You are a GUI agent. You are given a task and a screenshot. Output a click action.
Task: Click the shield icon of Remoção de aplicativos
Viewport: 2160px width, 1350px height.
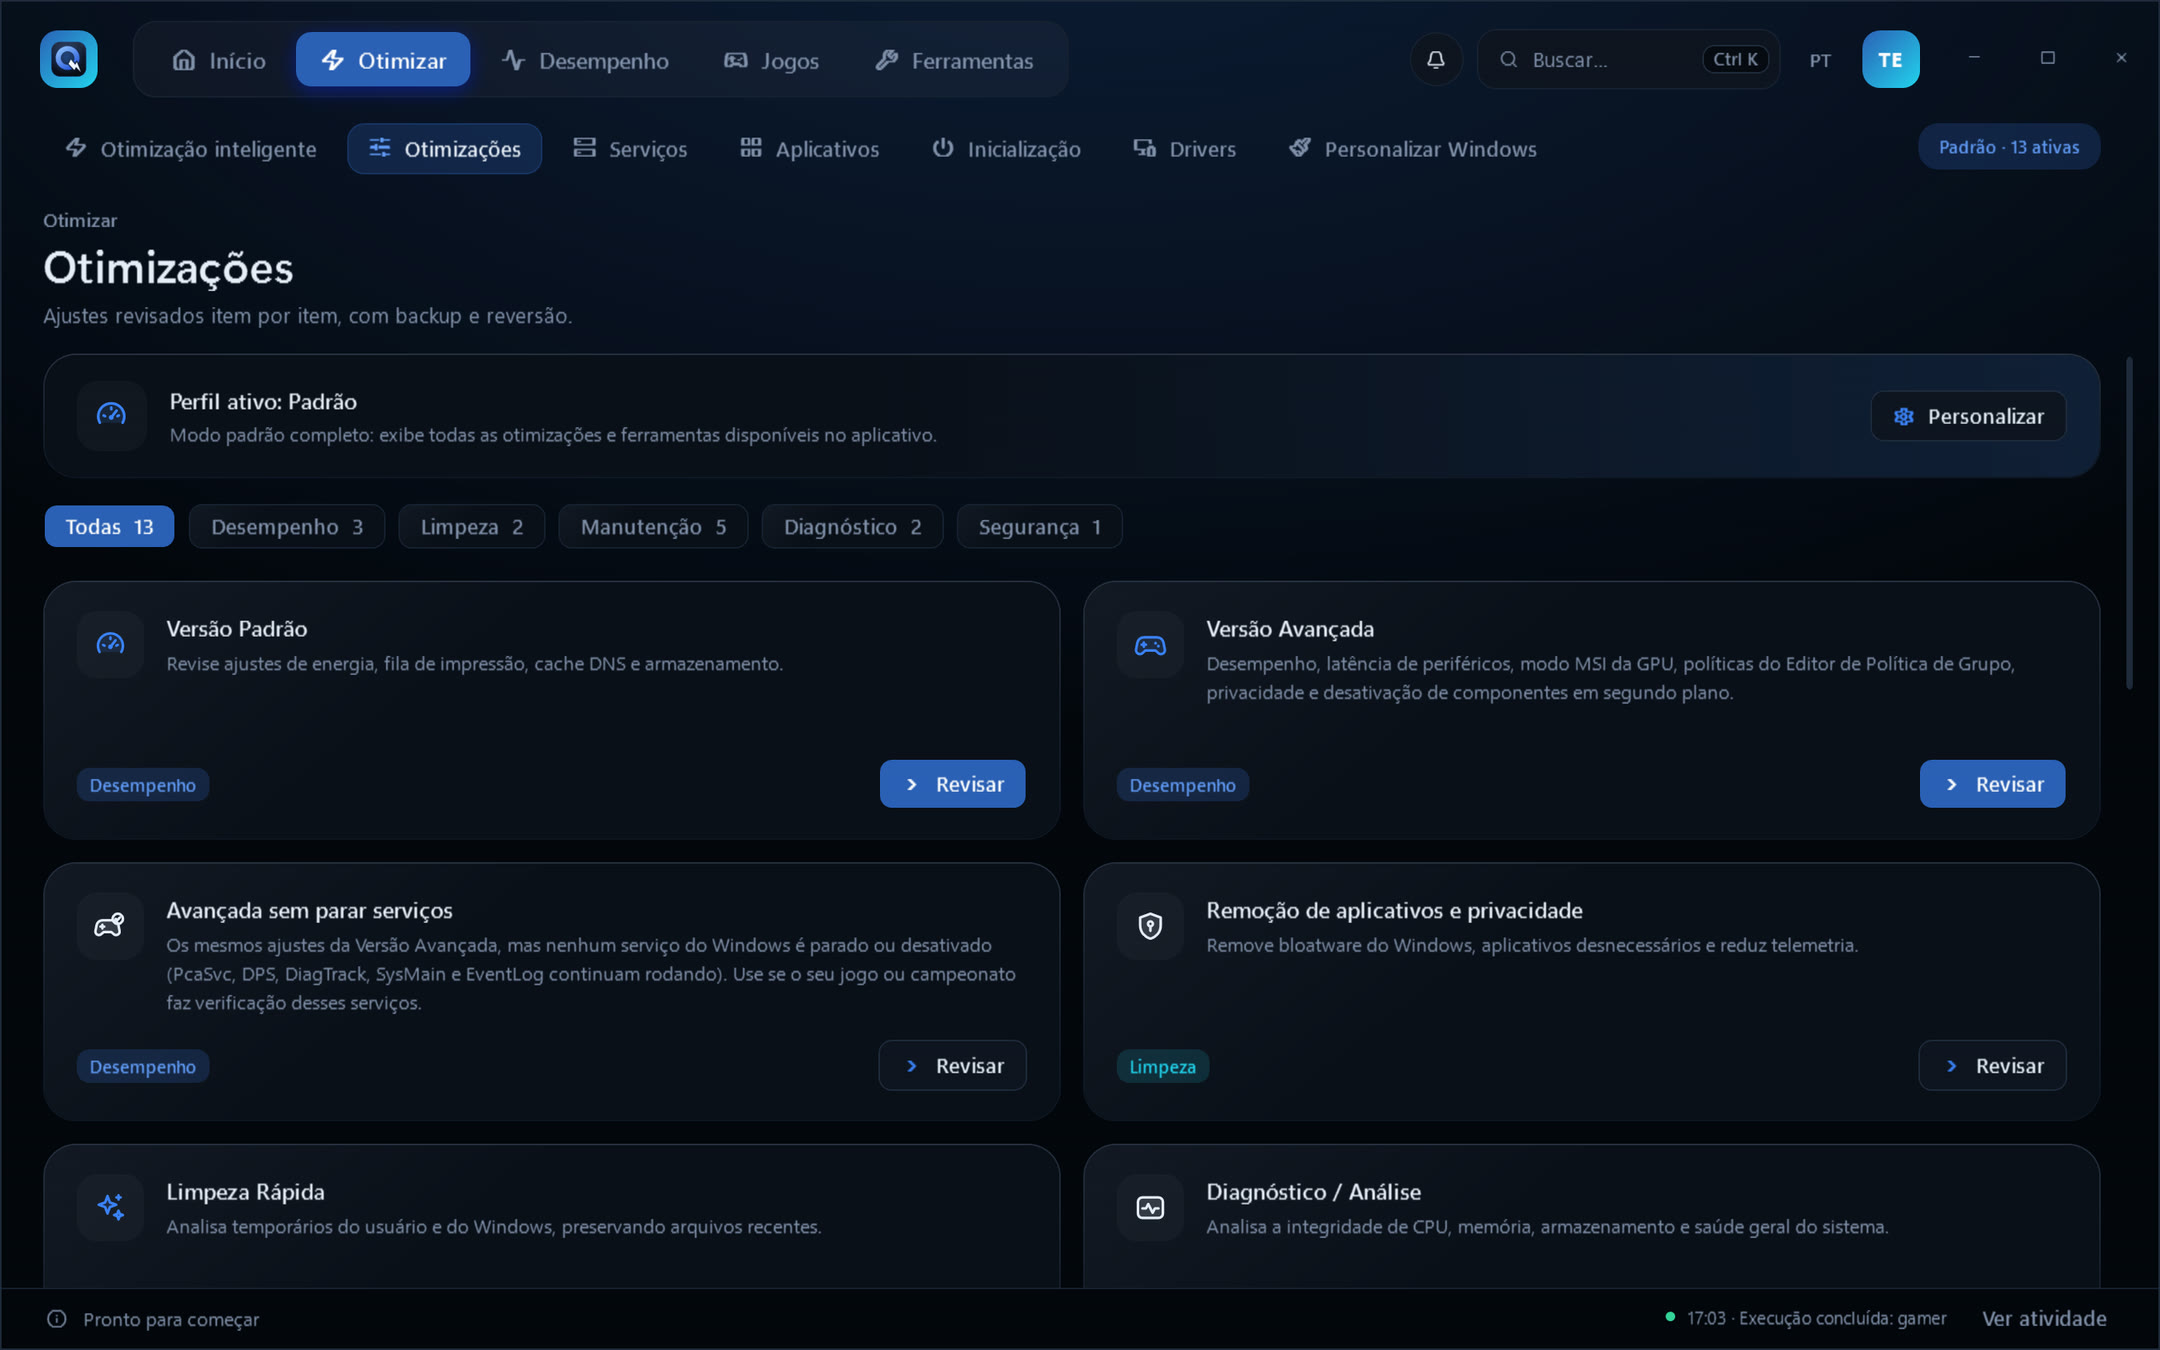click(1150, 926)
